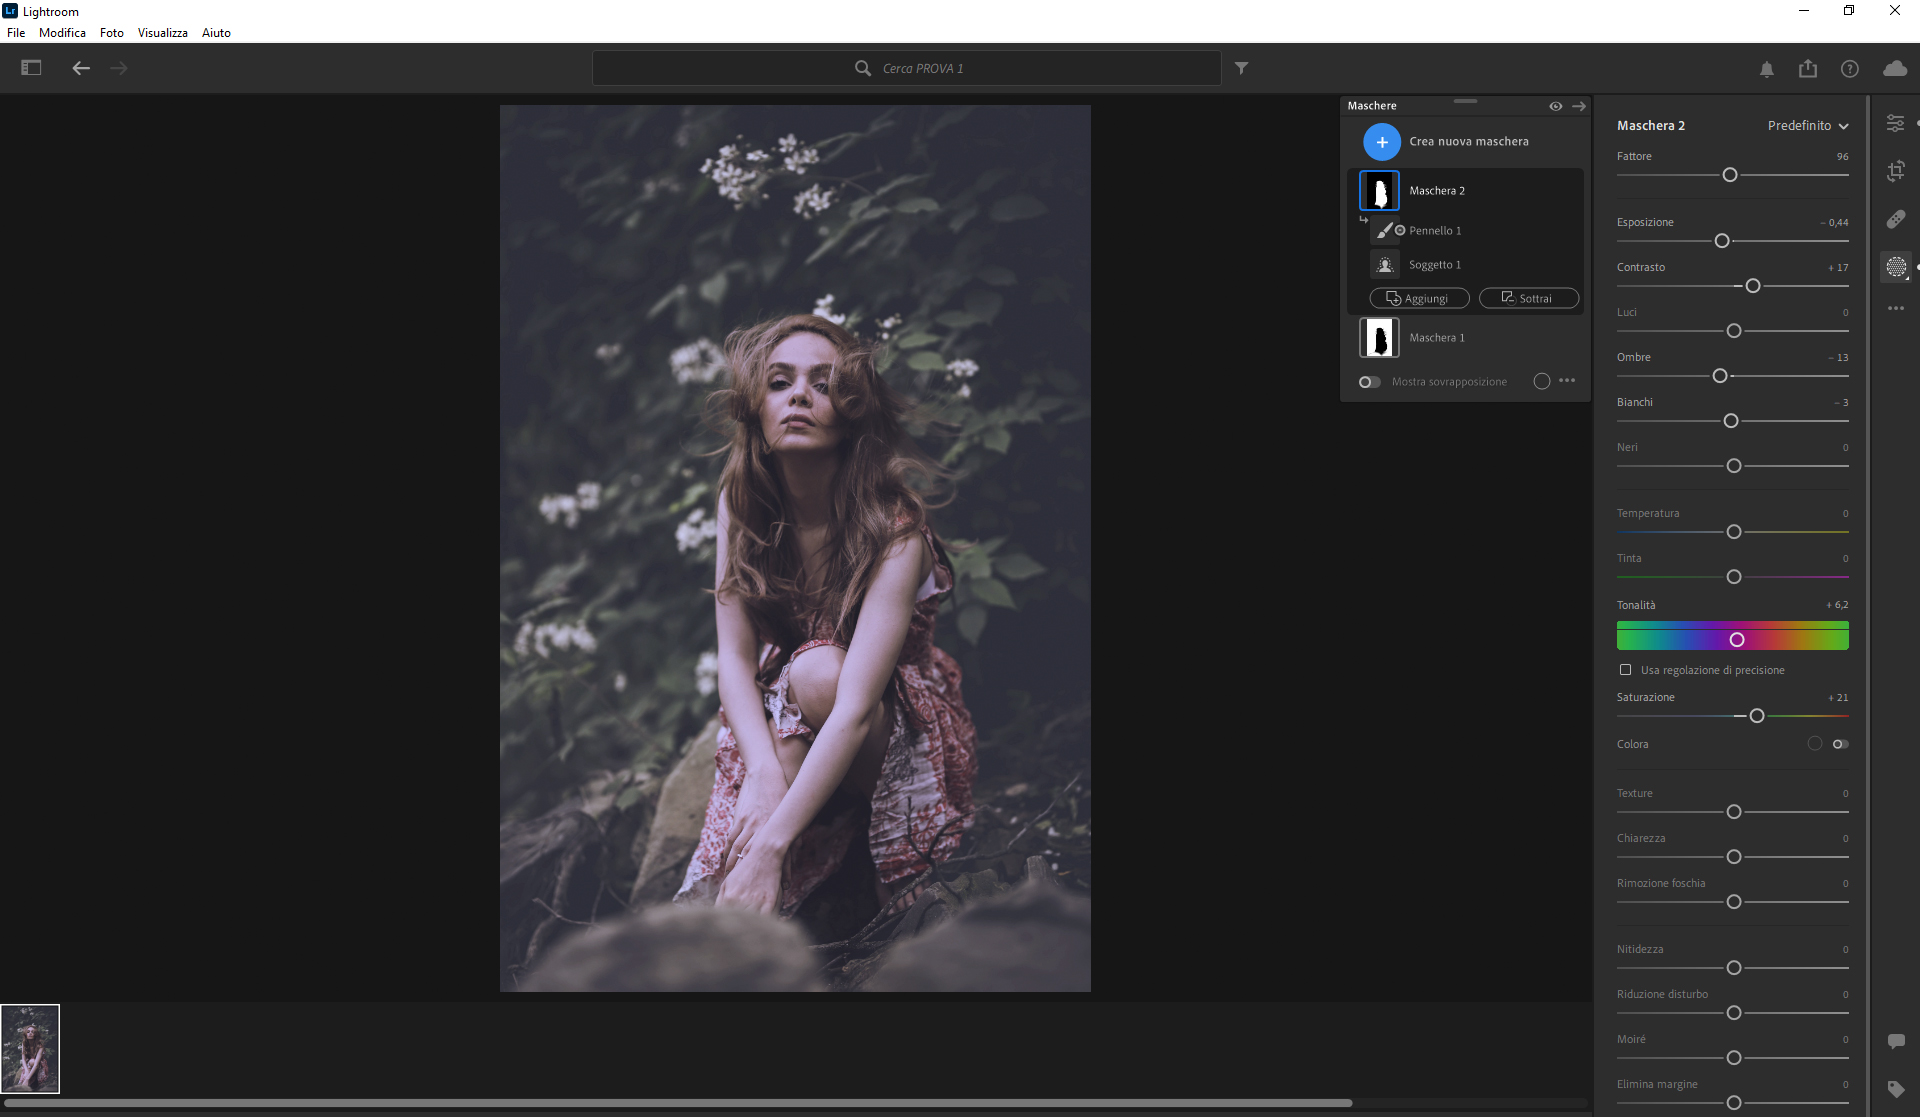Toggle masks visibility eye icon
The height and width of the screenshot is (1117, 1920).
click(1555, 106)
